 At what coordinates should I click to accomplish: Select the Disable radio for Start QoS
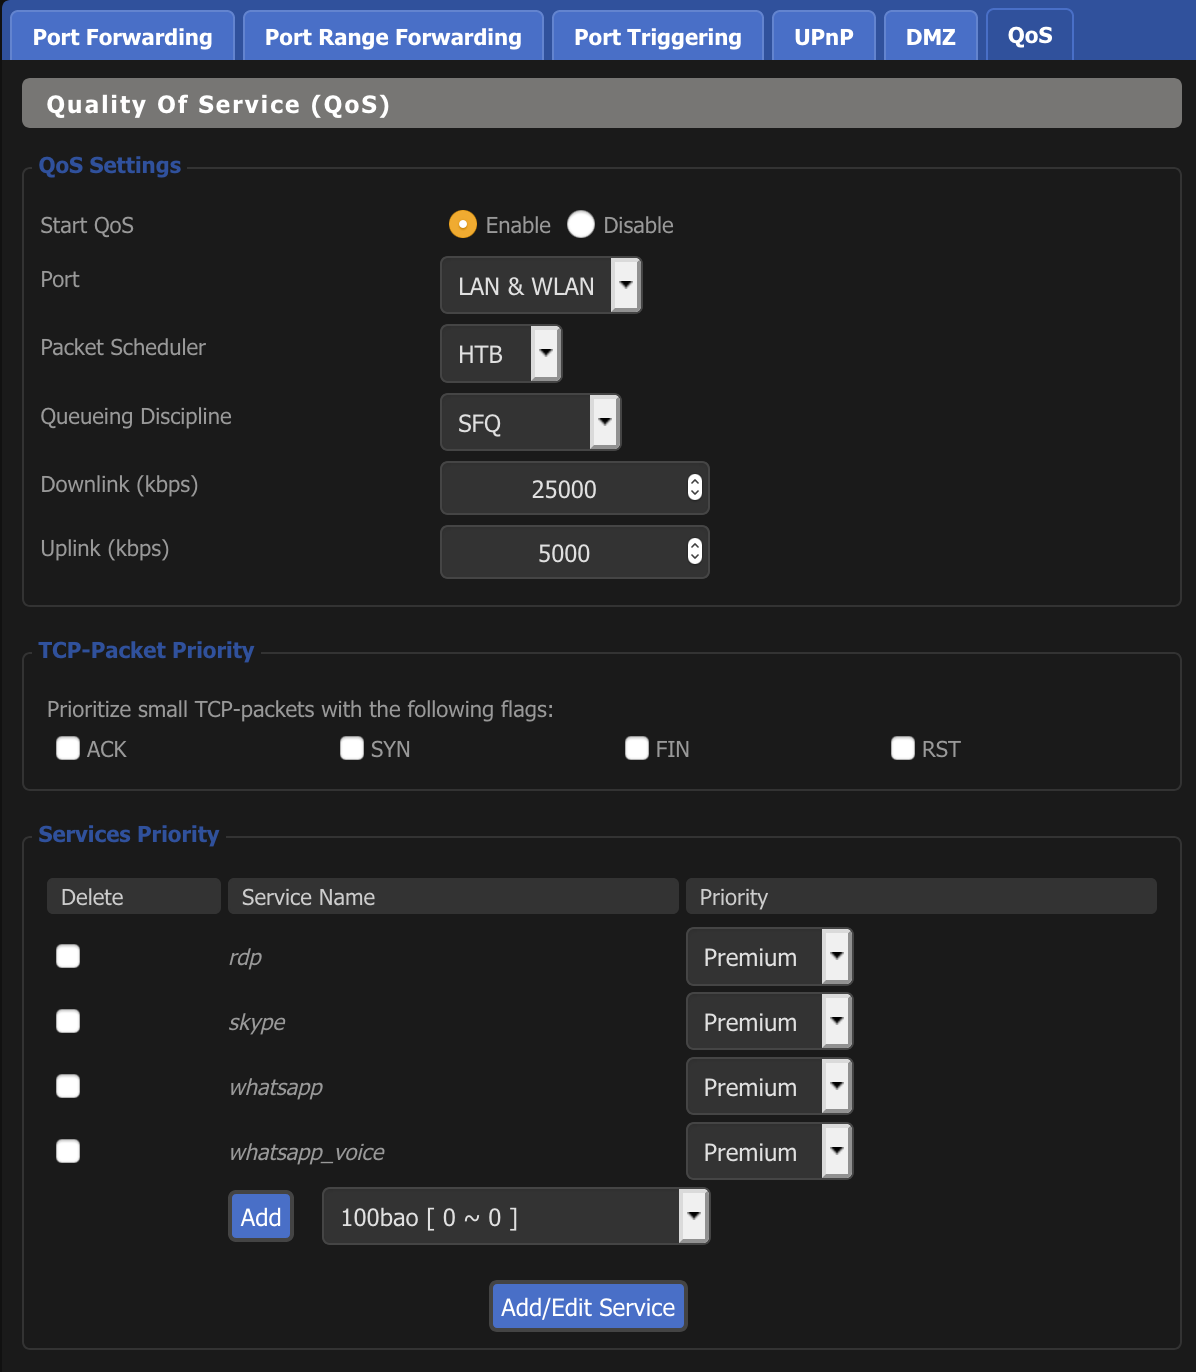(x=581, y=225)
